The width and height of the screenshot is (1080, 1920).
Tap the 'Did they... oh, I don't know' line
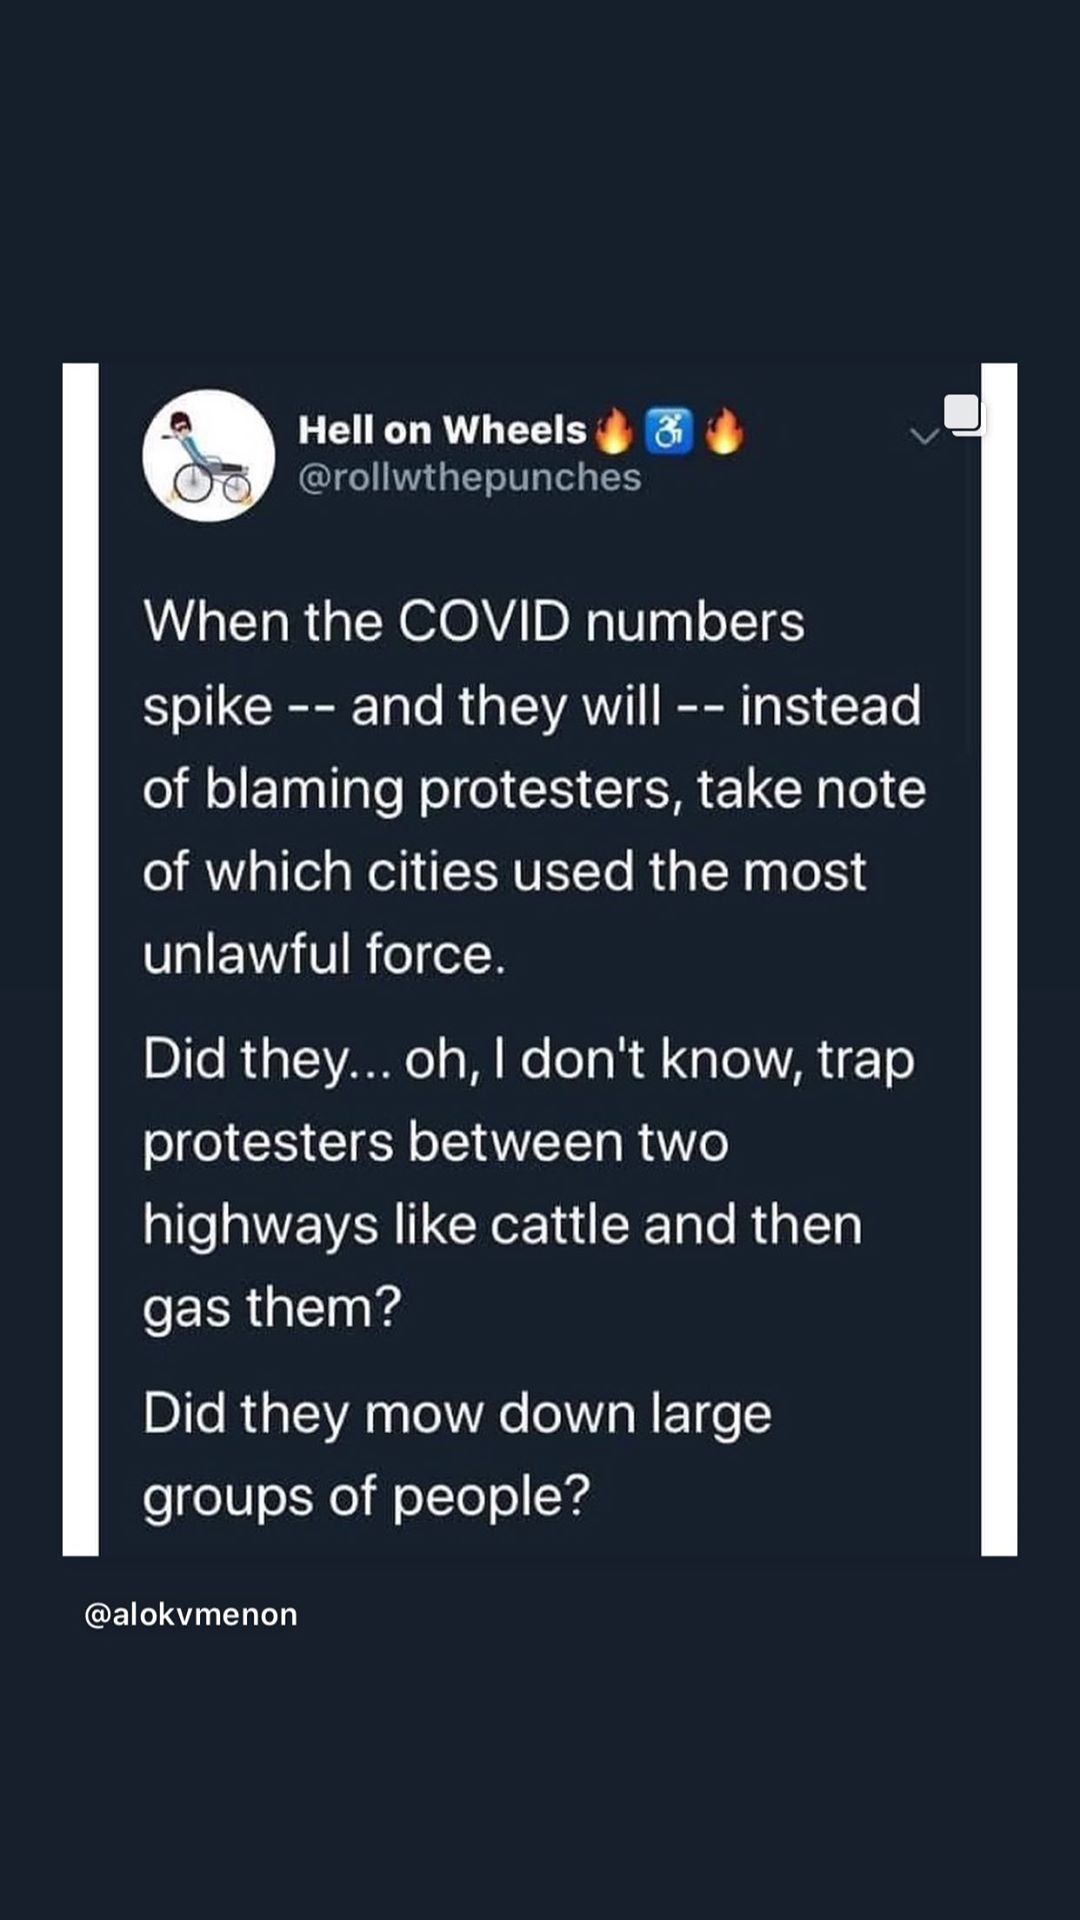point(528,1059)
